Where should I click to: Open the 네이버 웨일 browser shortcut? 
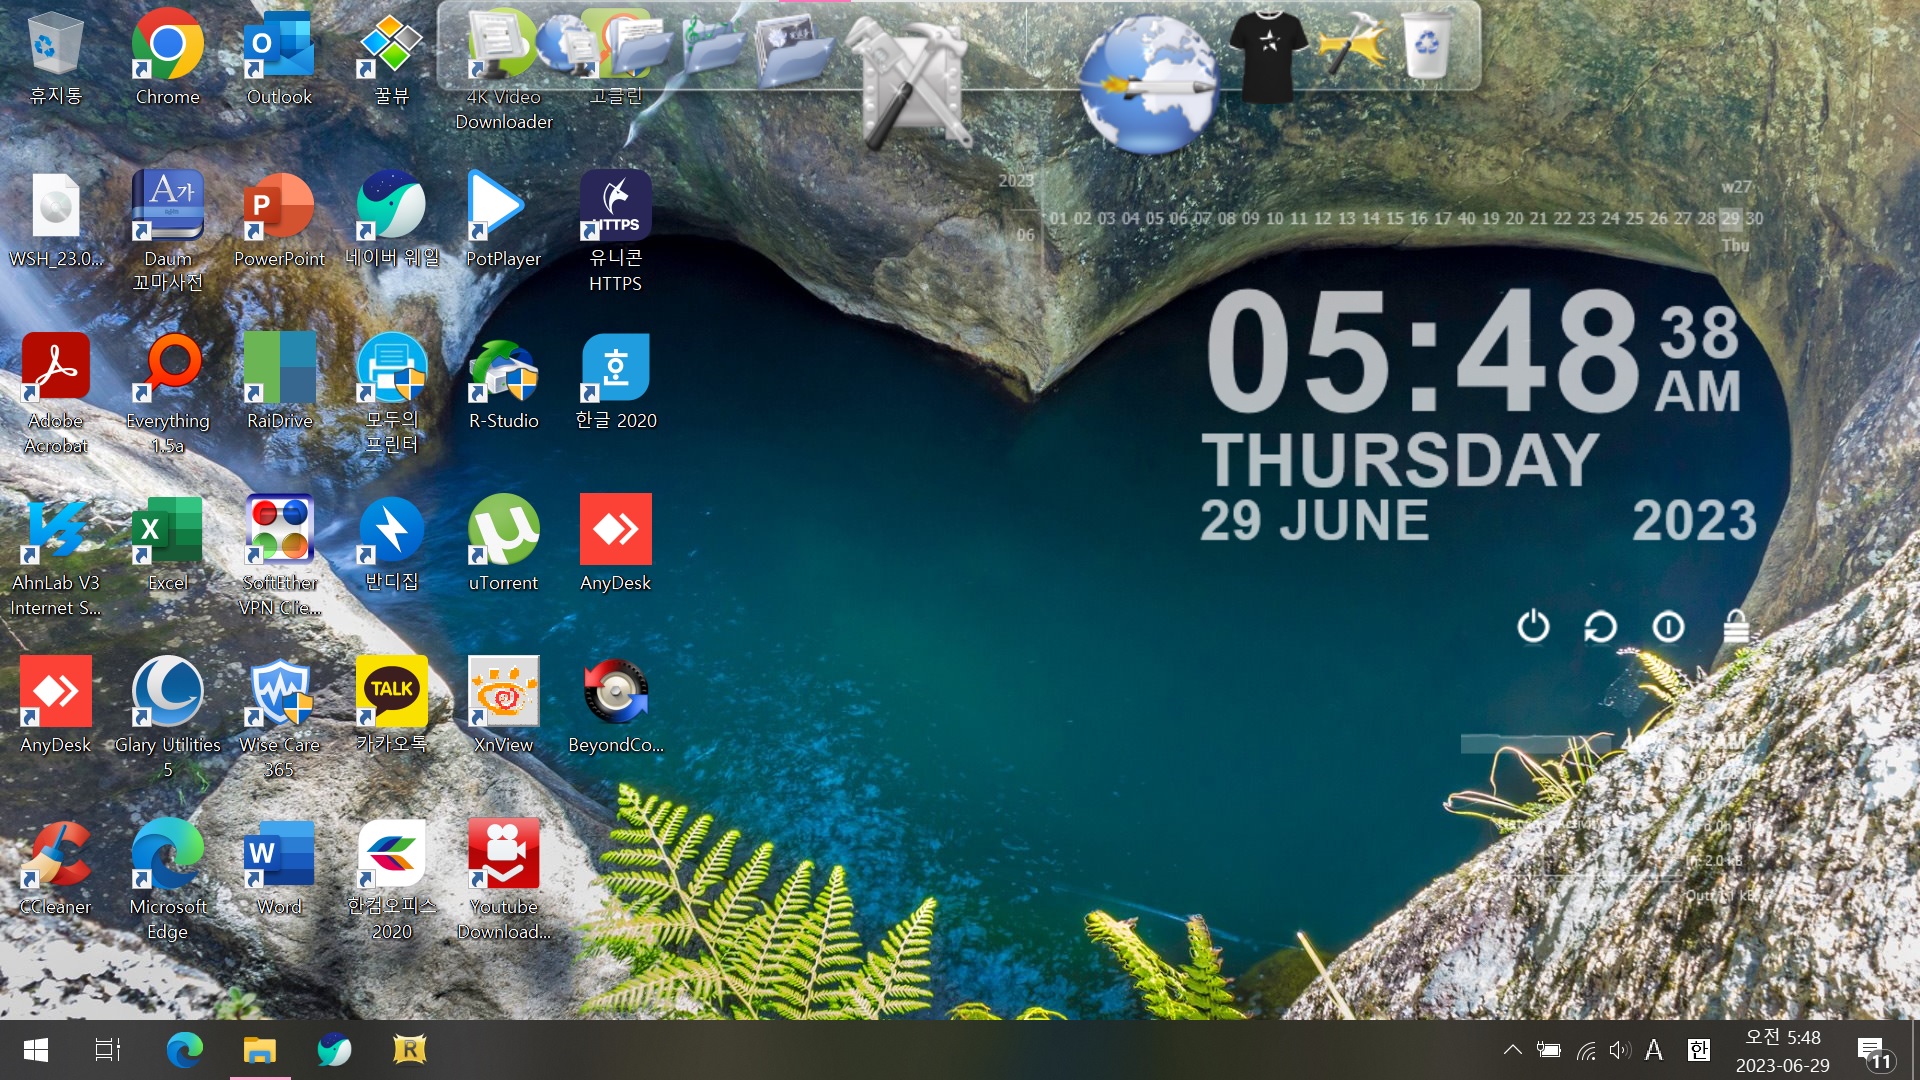391,220
